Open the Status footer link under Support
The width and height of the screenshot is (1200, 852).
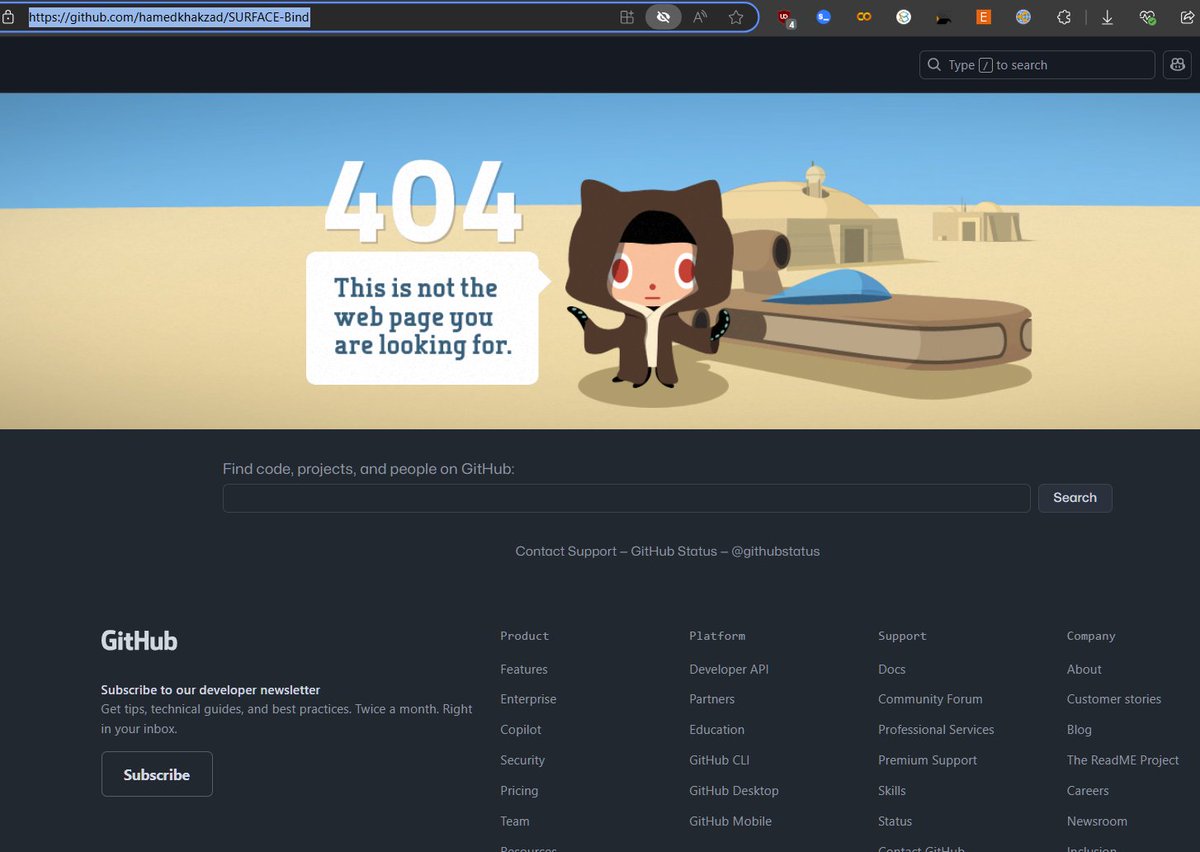pos(895,821)
